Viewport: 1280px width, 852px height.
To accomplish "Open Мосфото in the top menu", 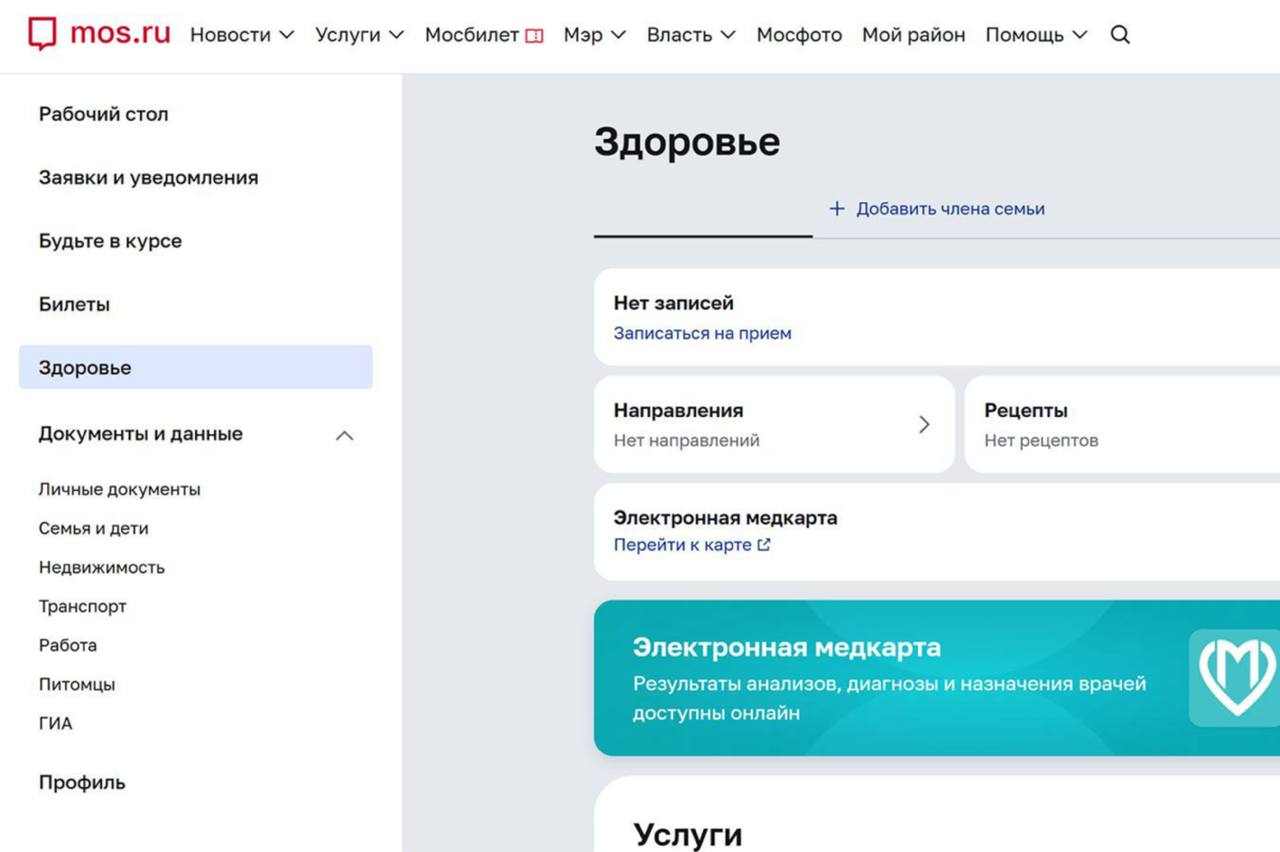I will point(799,35).
